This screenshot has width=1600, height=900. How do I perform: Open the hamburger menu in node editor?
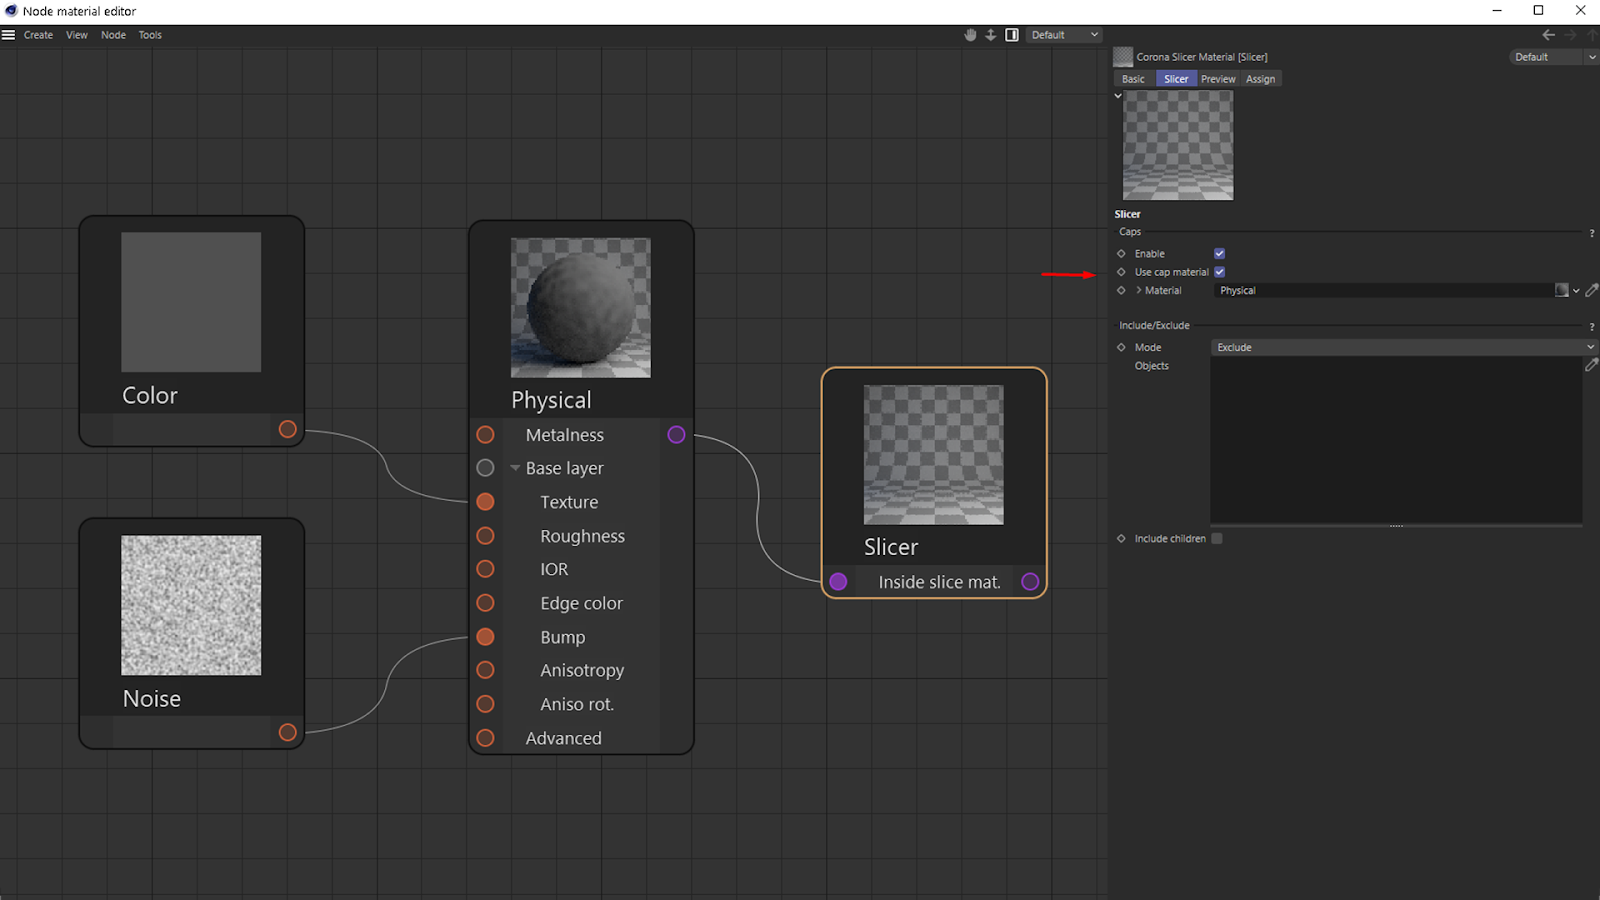click(x=8, y=35)
